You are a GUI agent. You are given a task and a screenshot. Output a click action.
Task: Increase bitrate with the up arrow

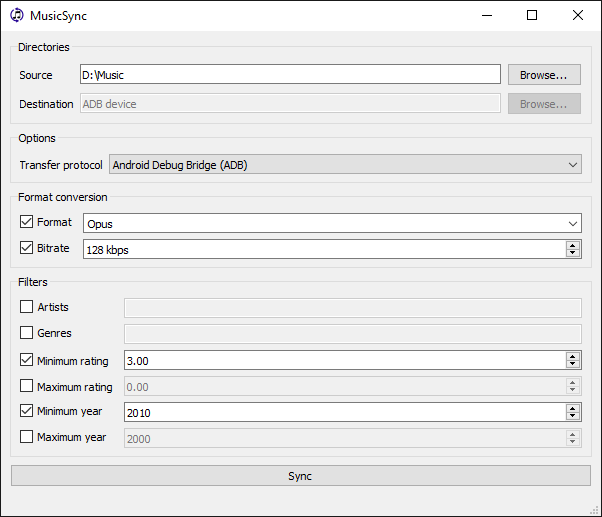click(x=572, y=245)
